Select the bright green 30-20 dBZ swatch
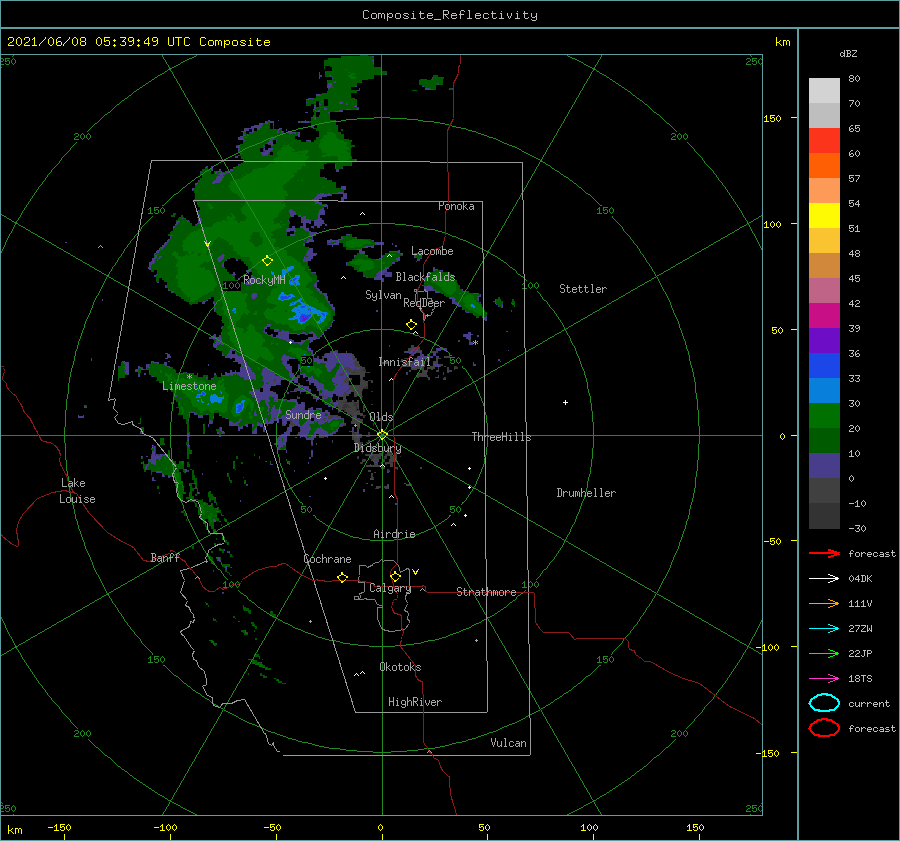900x841 pixels. click(x=824, y=416)
